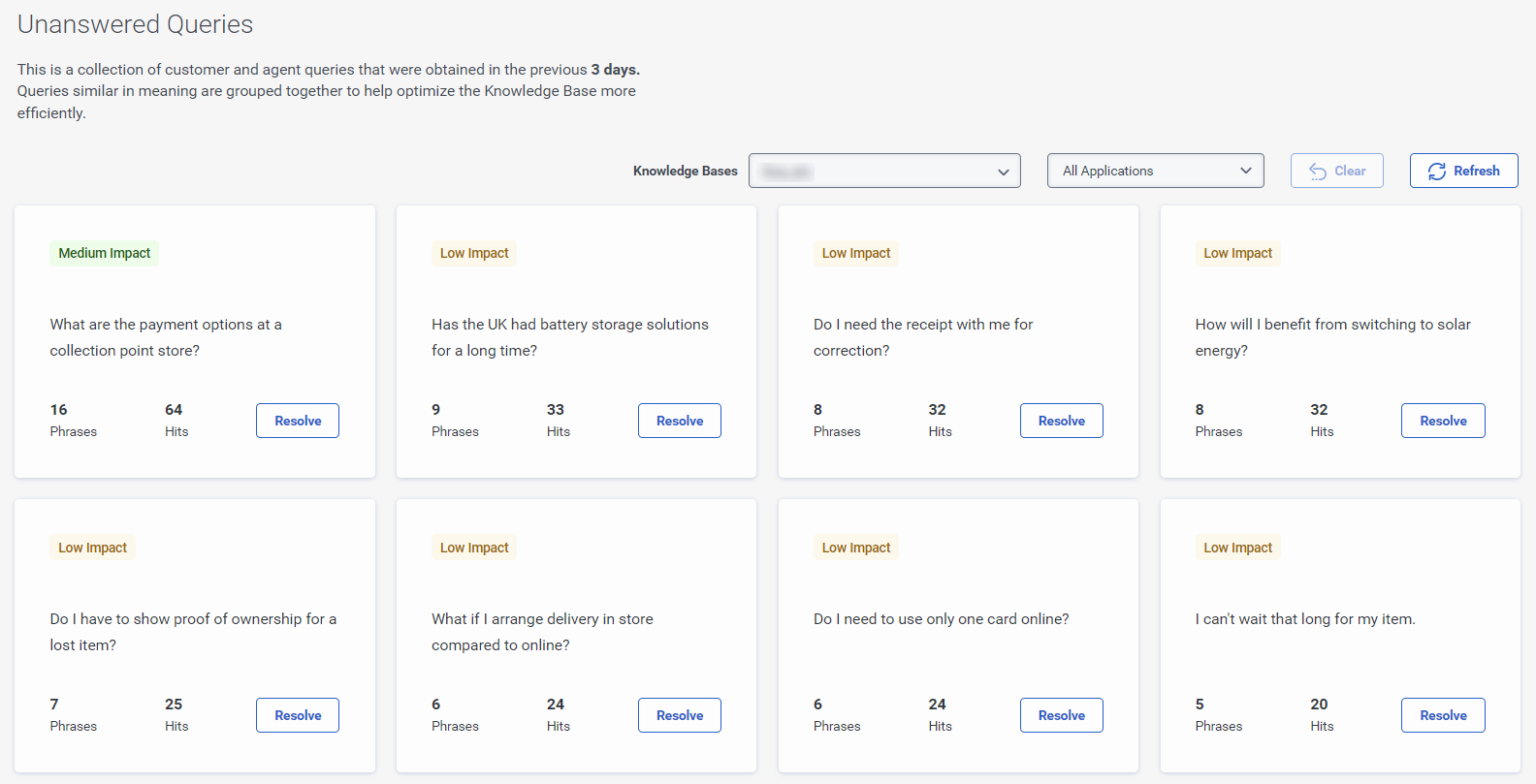Image resolution: width=1536 pixels, height=784 pixels.
Task: Resolve the "can't wait for my item" query
Action: tap(1443, 715)
